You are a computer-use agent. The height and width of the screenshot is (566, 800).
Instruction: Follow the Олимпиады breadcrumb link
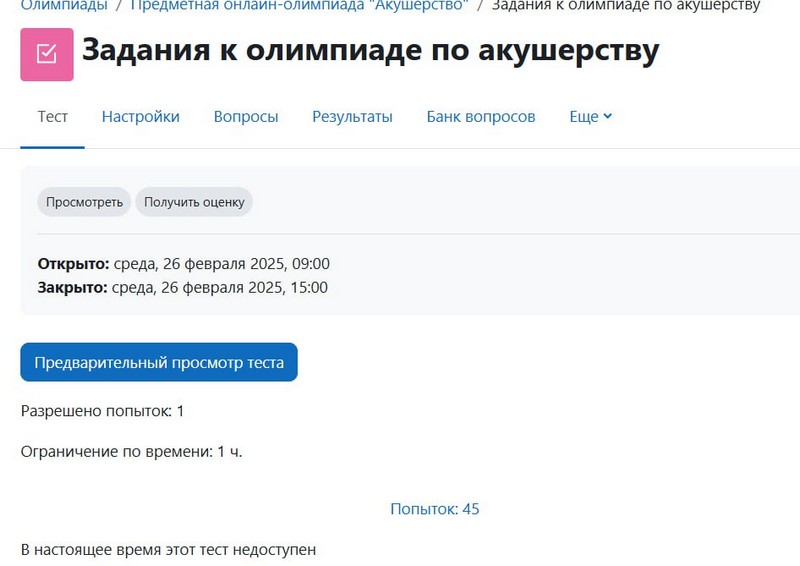(64, 6)
